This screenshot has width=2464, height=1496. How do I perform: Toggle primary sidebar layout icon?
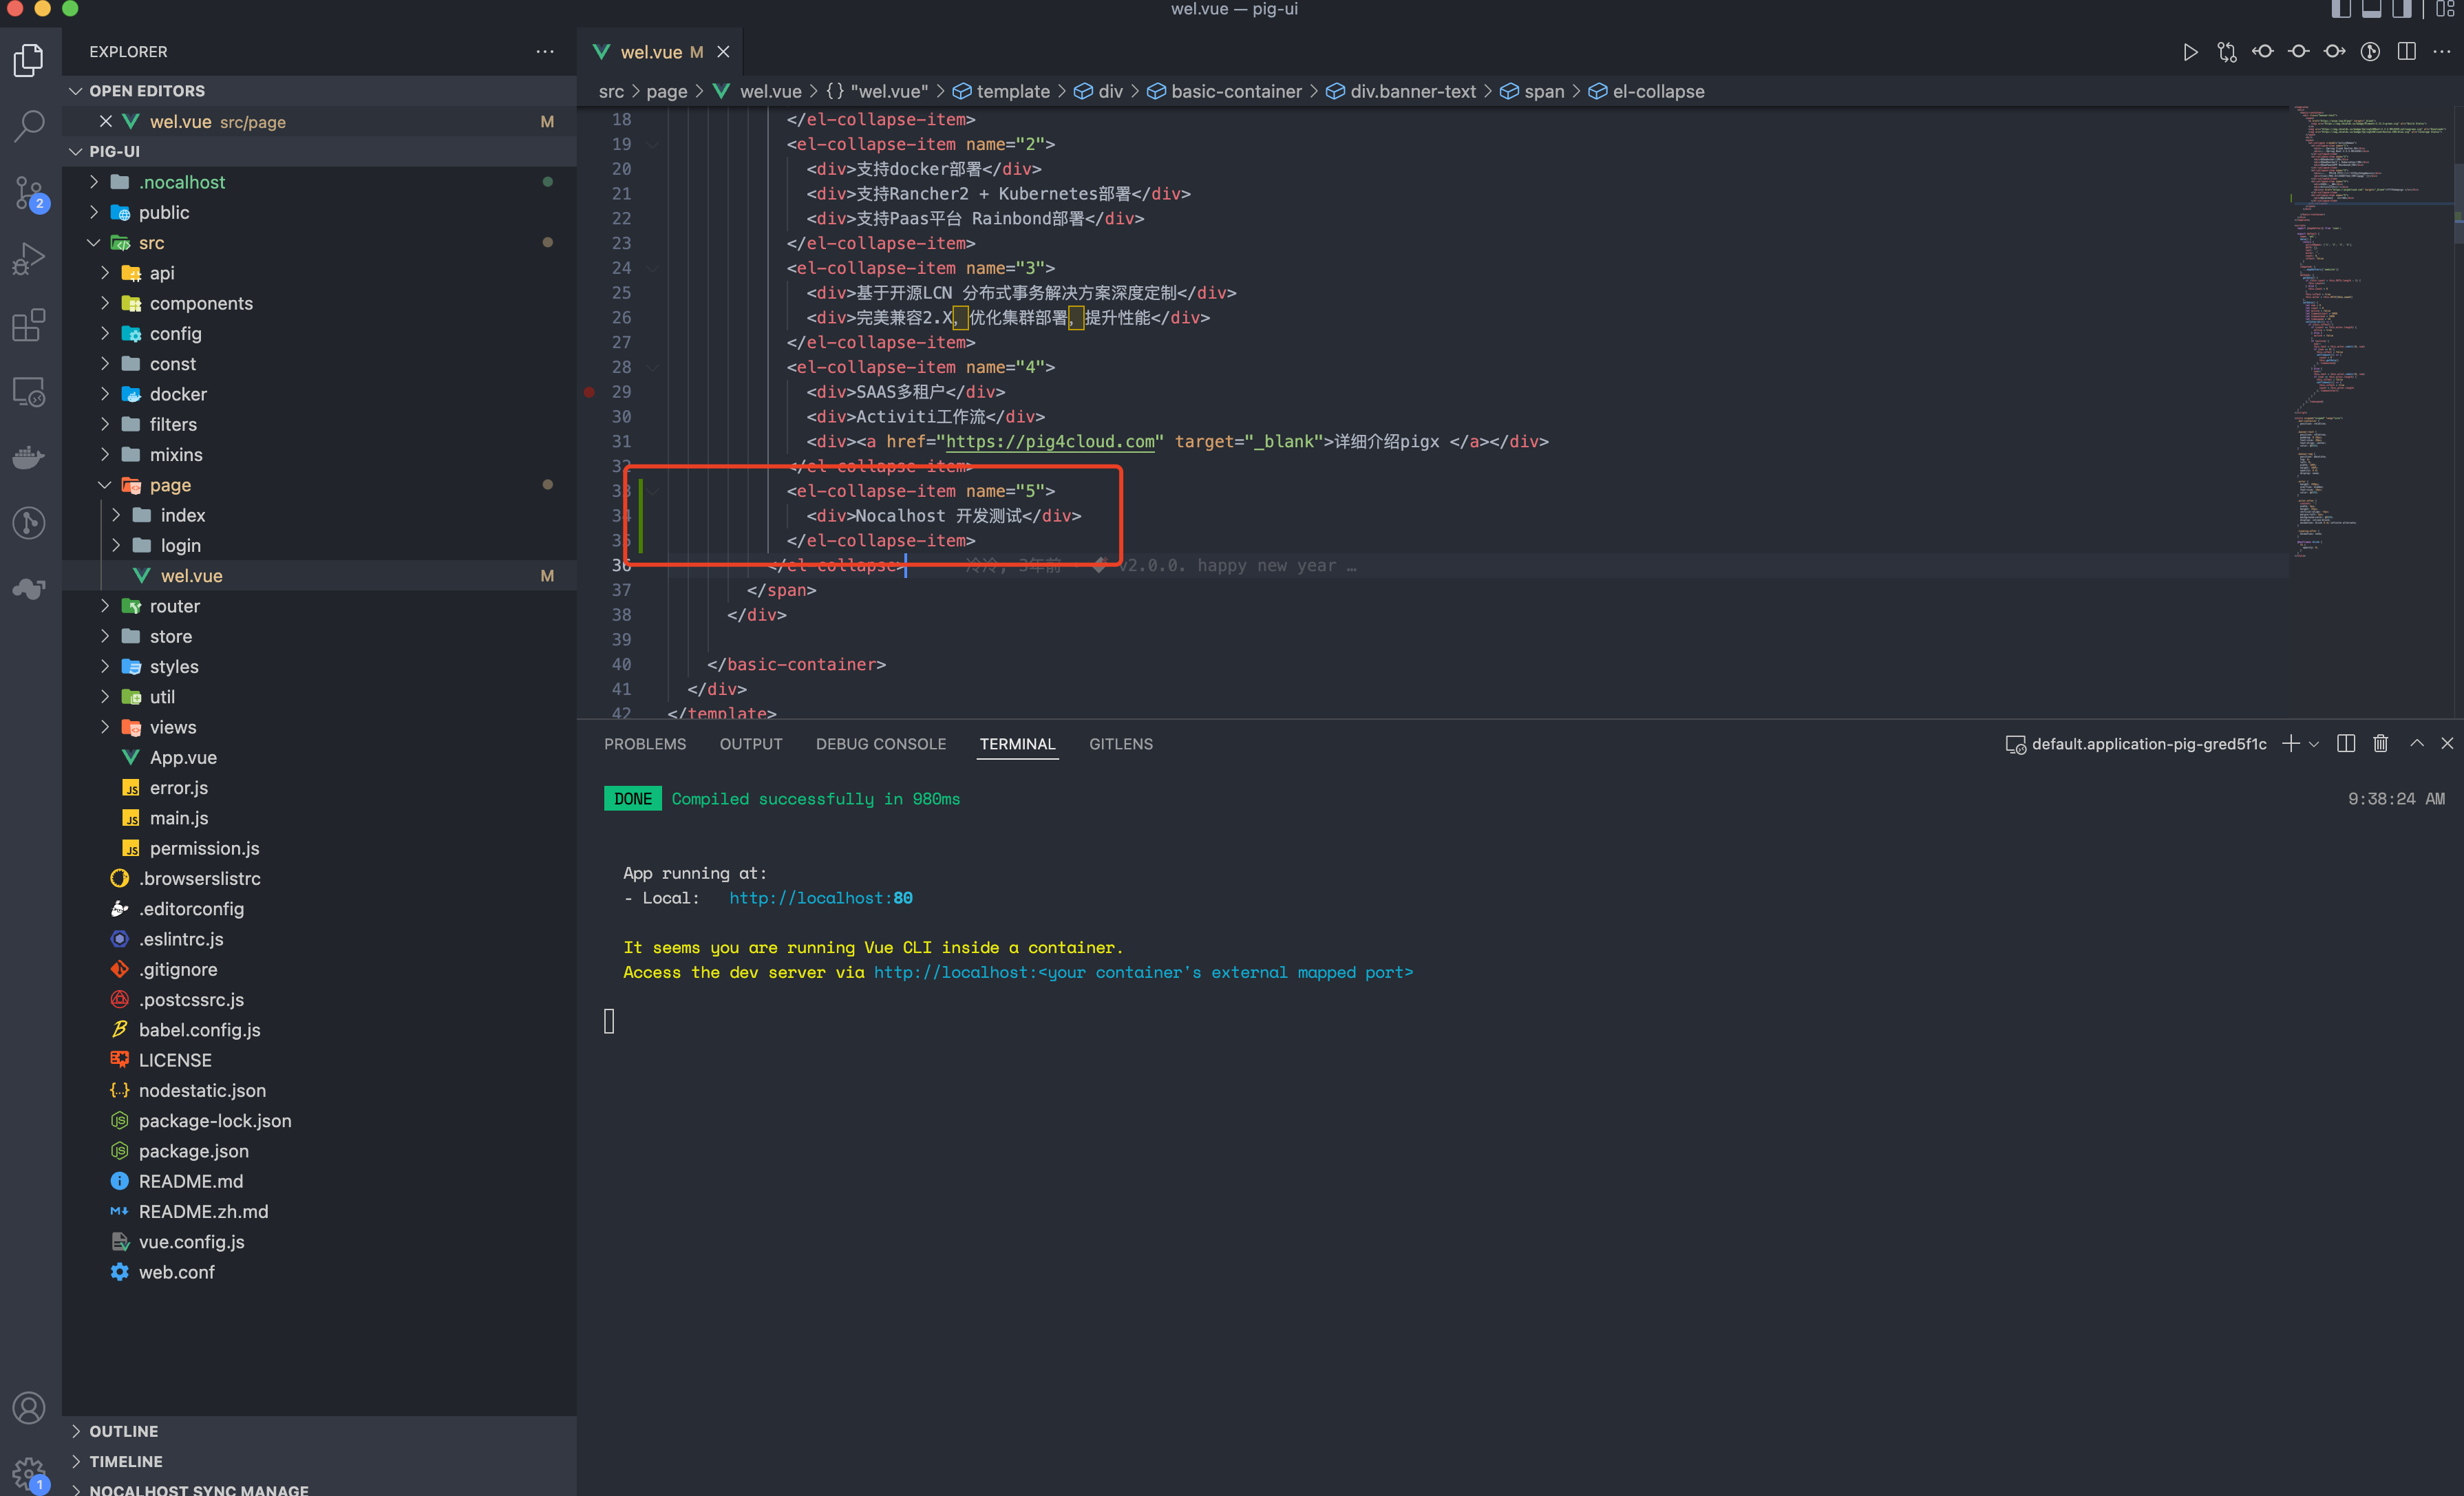click(2341, 9)
